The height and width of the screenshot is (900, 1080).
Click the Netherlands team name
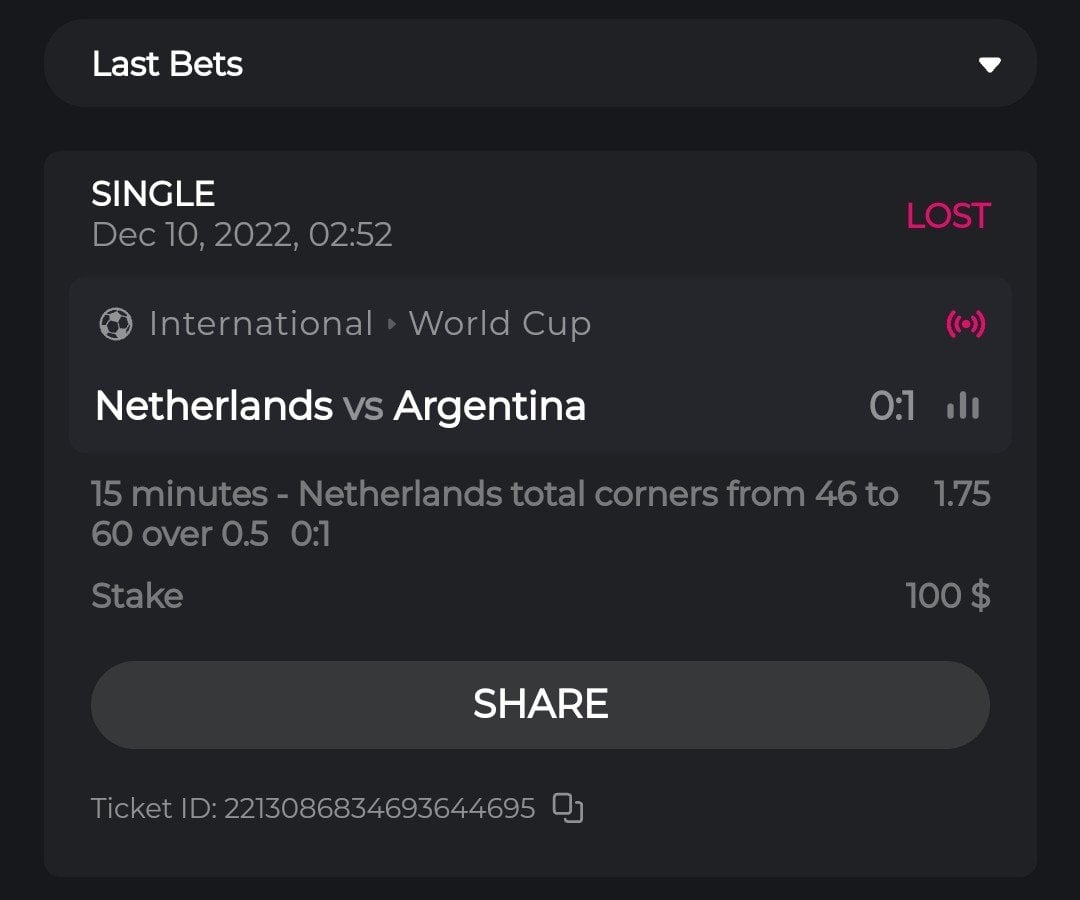coord(213,406)
